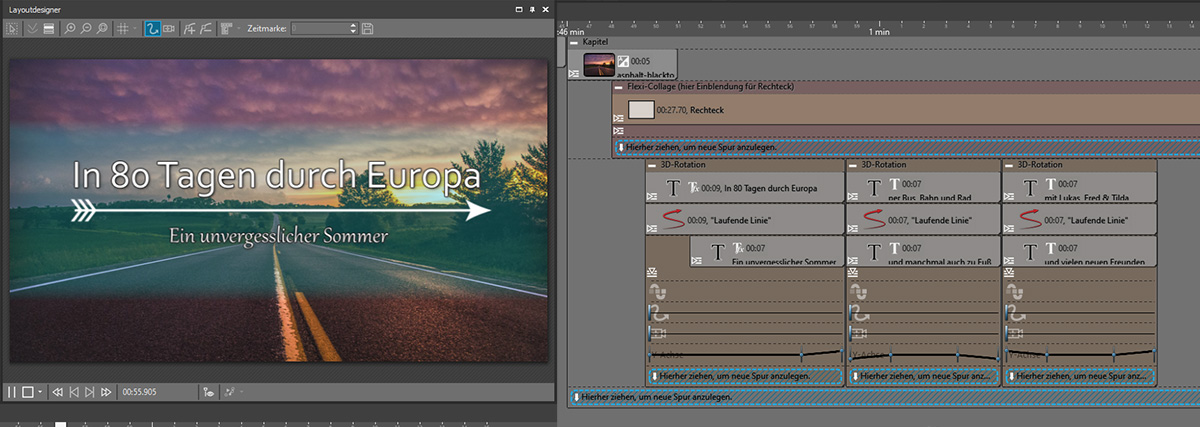Toggle the camera pan mode button
The image size is (1200, 427).
[x=170, y=29]
